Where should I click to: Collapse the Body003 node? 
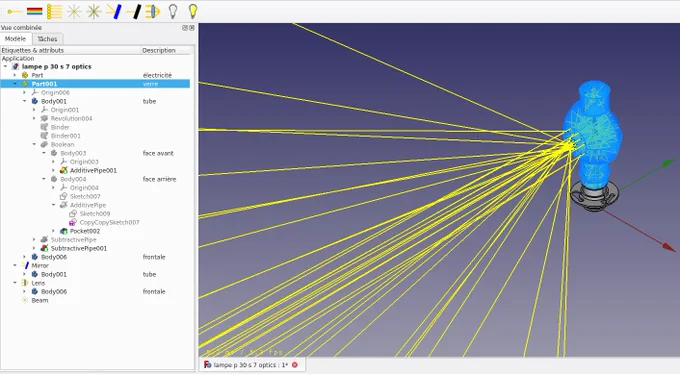tap(43, 153)
